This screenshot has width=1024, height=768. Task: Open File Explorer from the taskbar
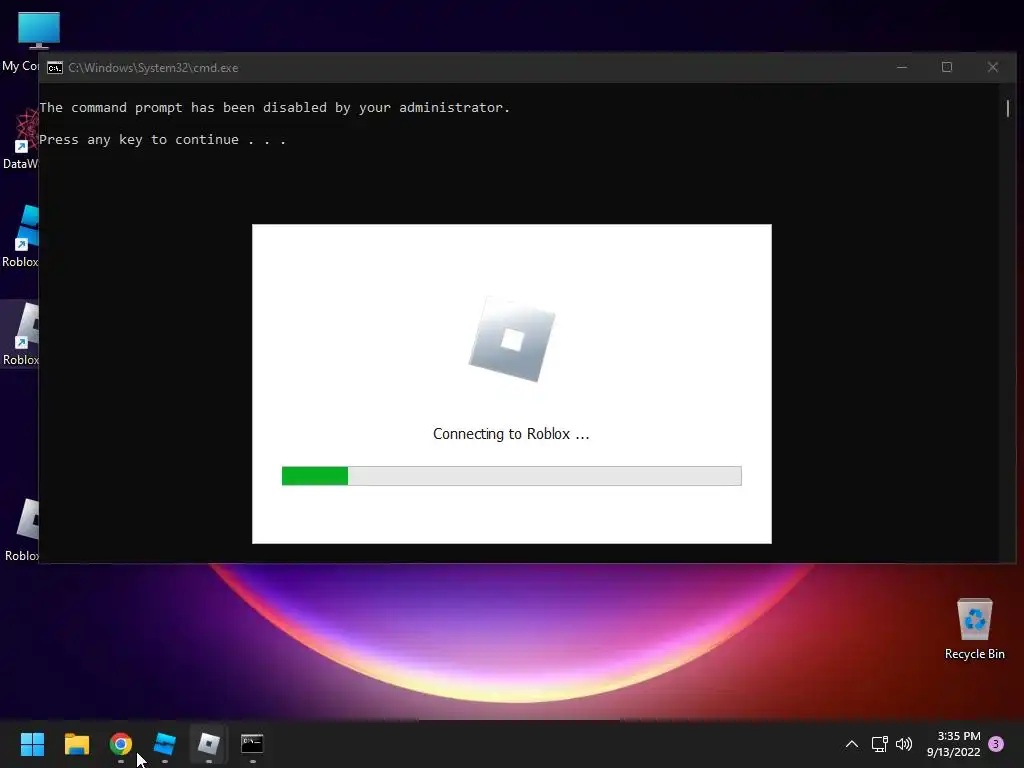[76, 744]
